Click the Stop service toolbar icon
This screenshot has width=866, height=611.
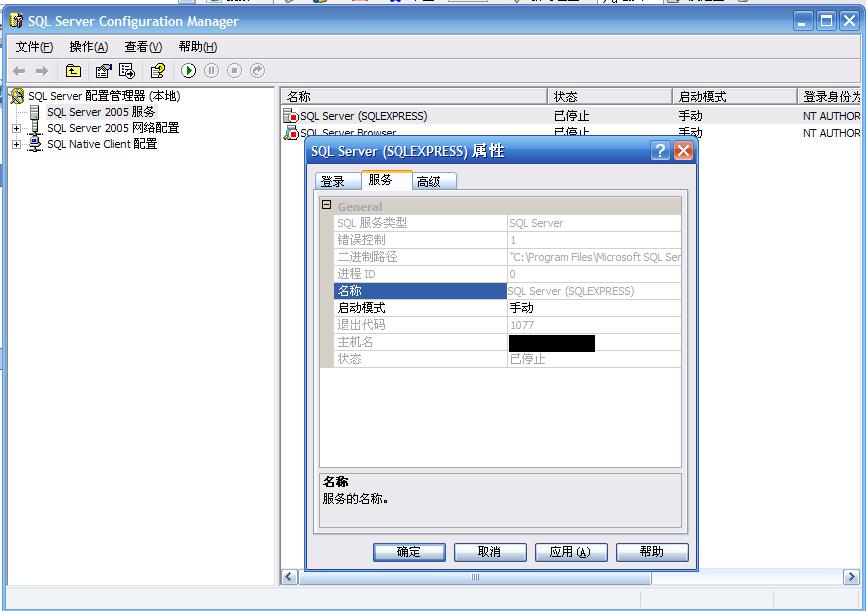point(234,71)
